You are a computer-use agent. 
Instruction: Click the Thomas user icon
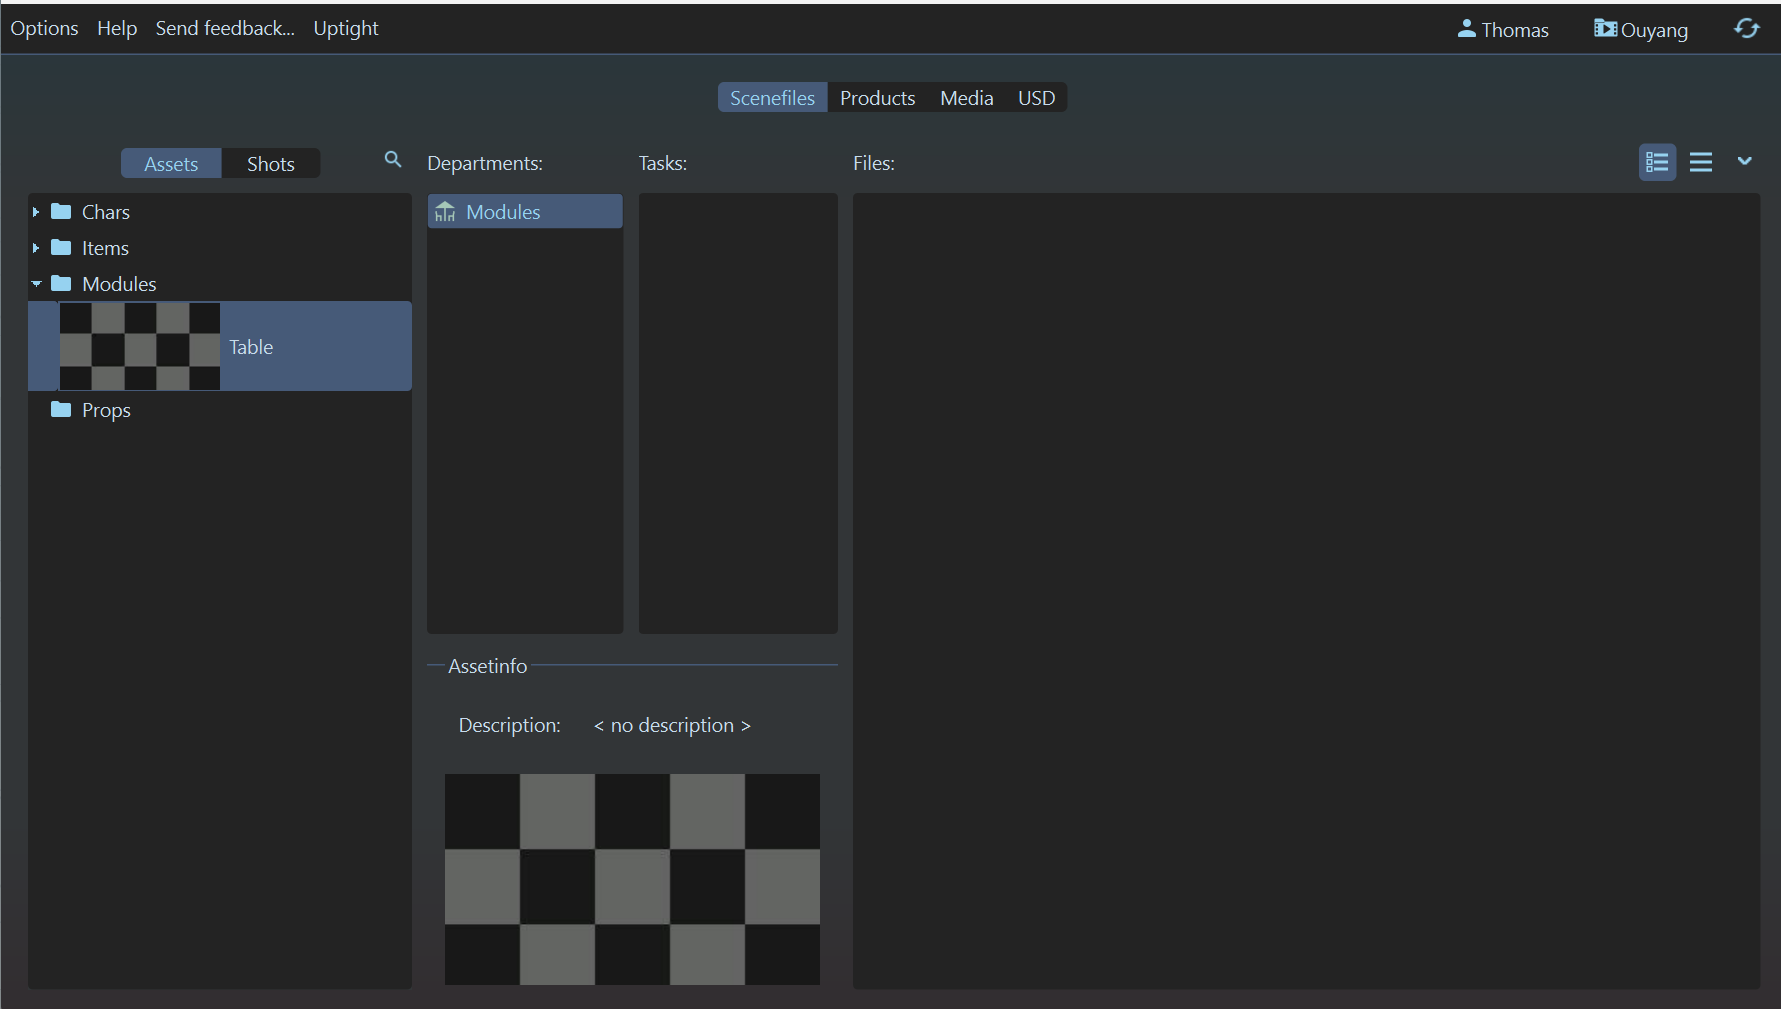[1466, 29]
